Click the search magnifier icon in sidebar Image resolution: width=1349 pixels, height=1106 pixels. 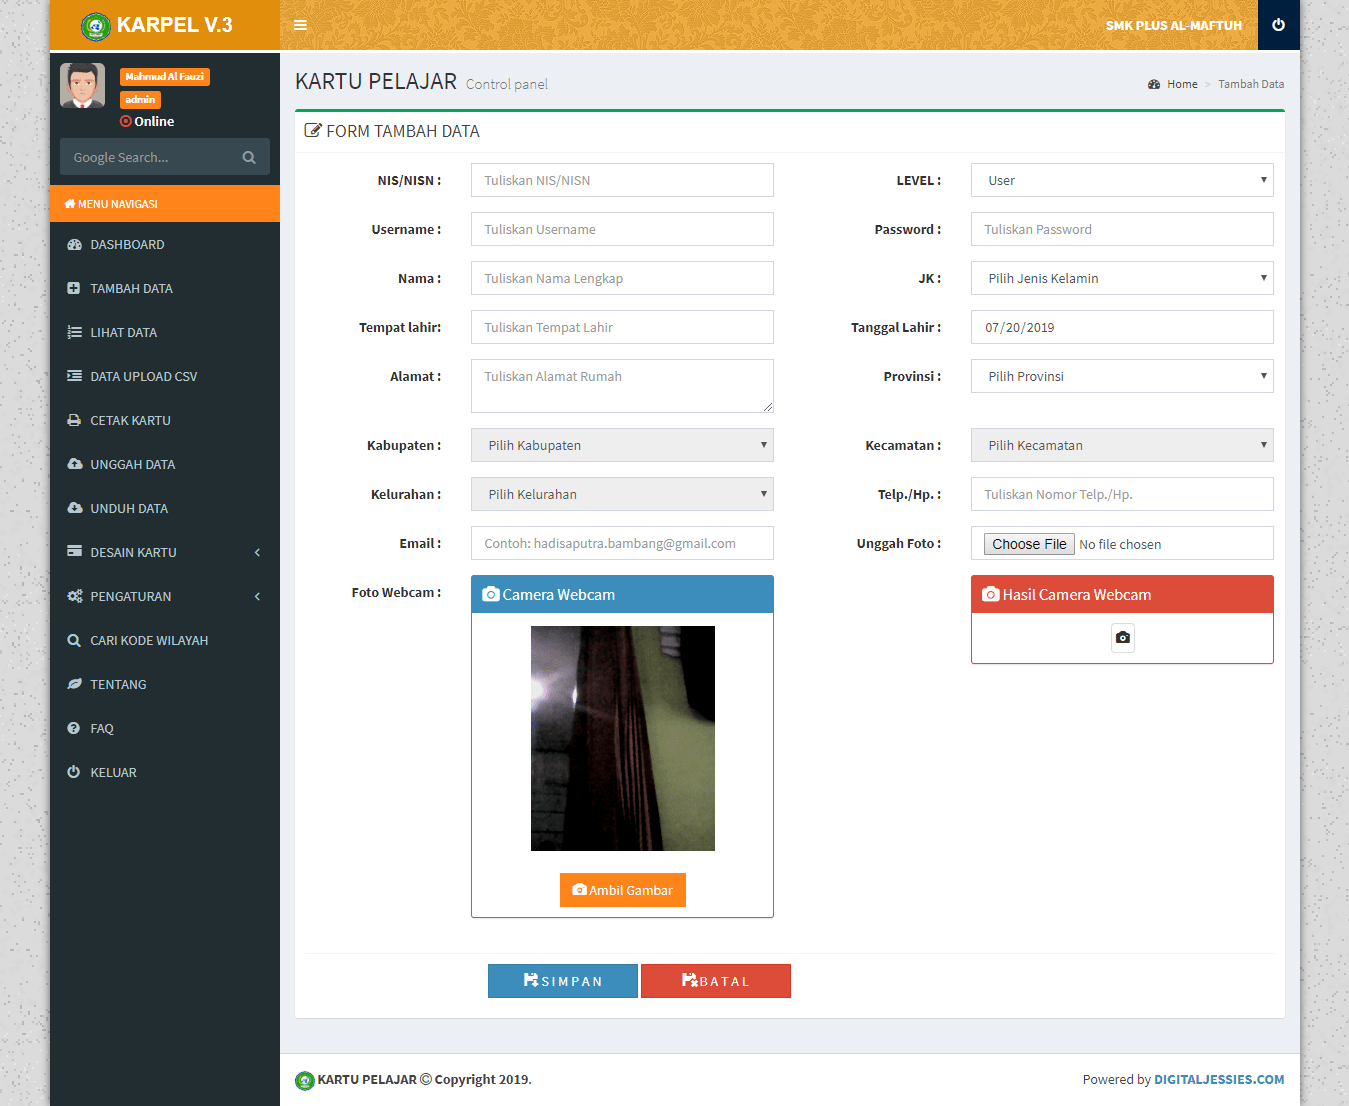click(x=249, y=157)
